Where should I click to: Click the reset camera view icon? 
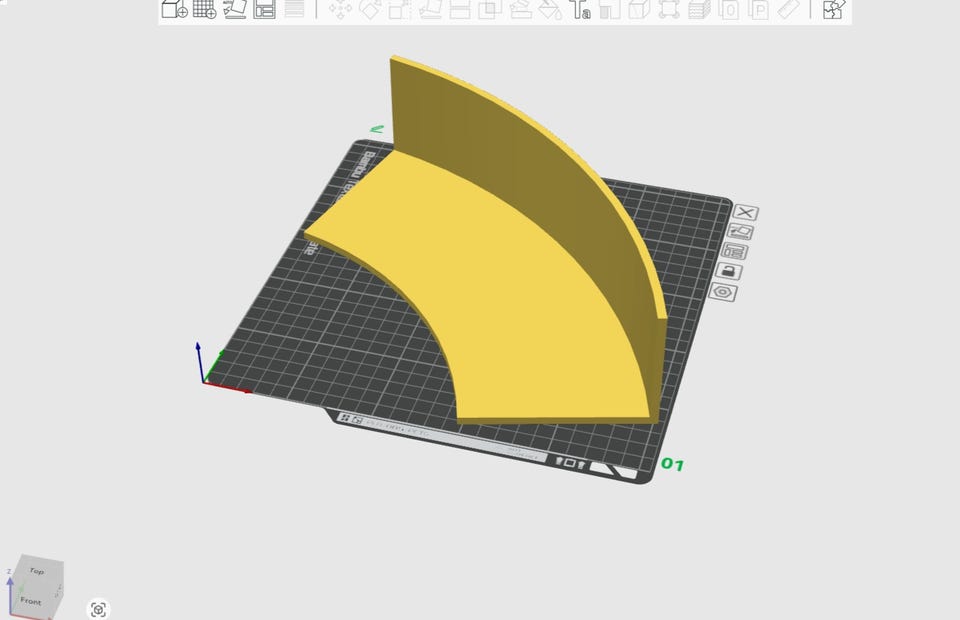click(x=98, y=610)
